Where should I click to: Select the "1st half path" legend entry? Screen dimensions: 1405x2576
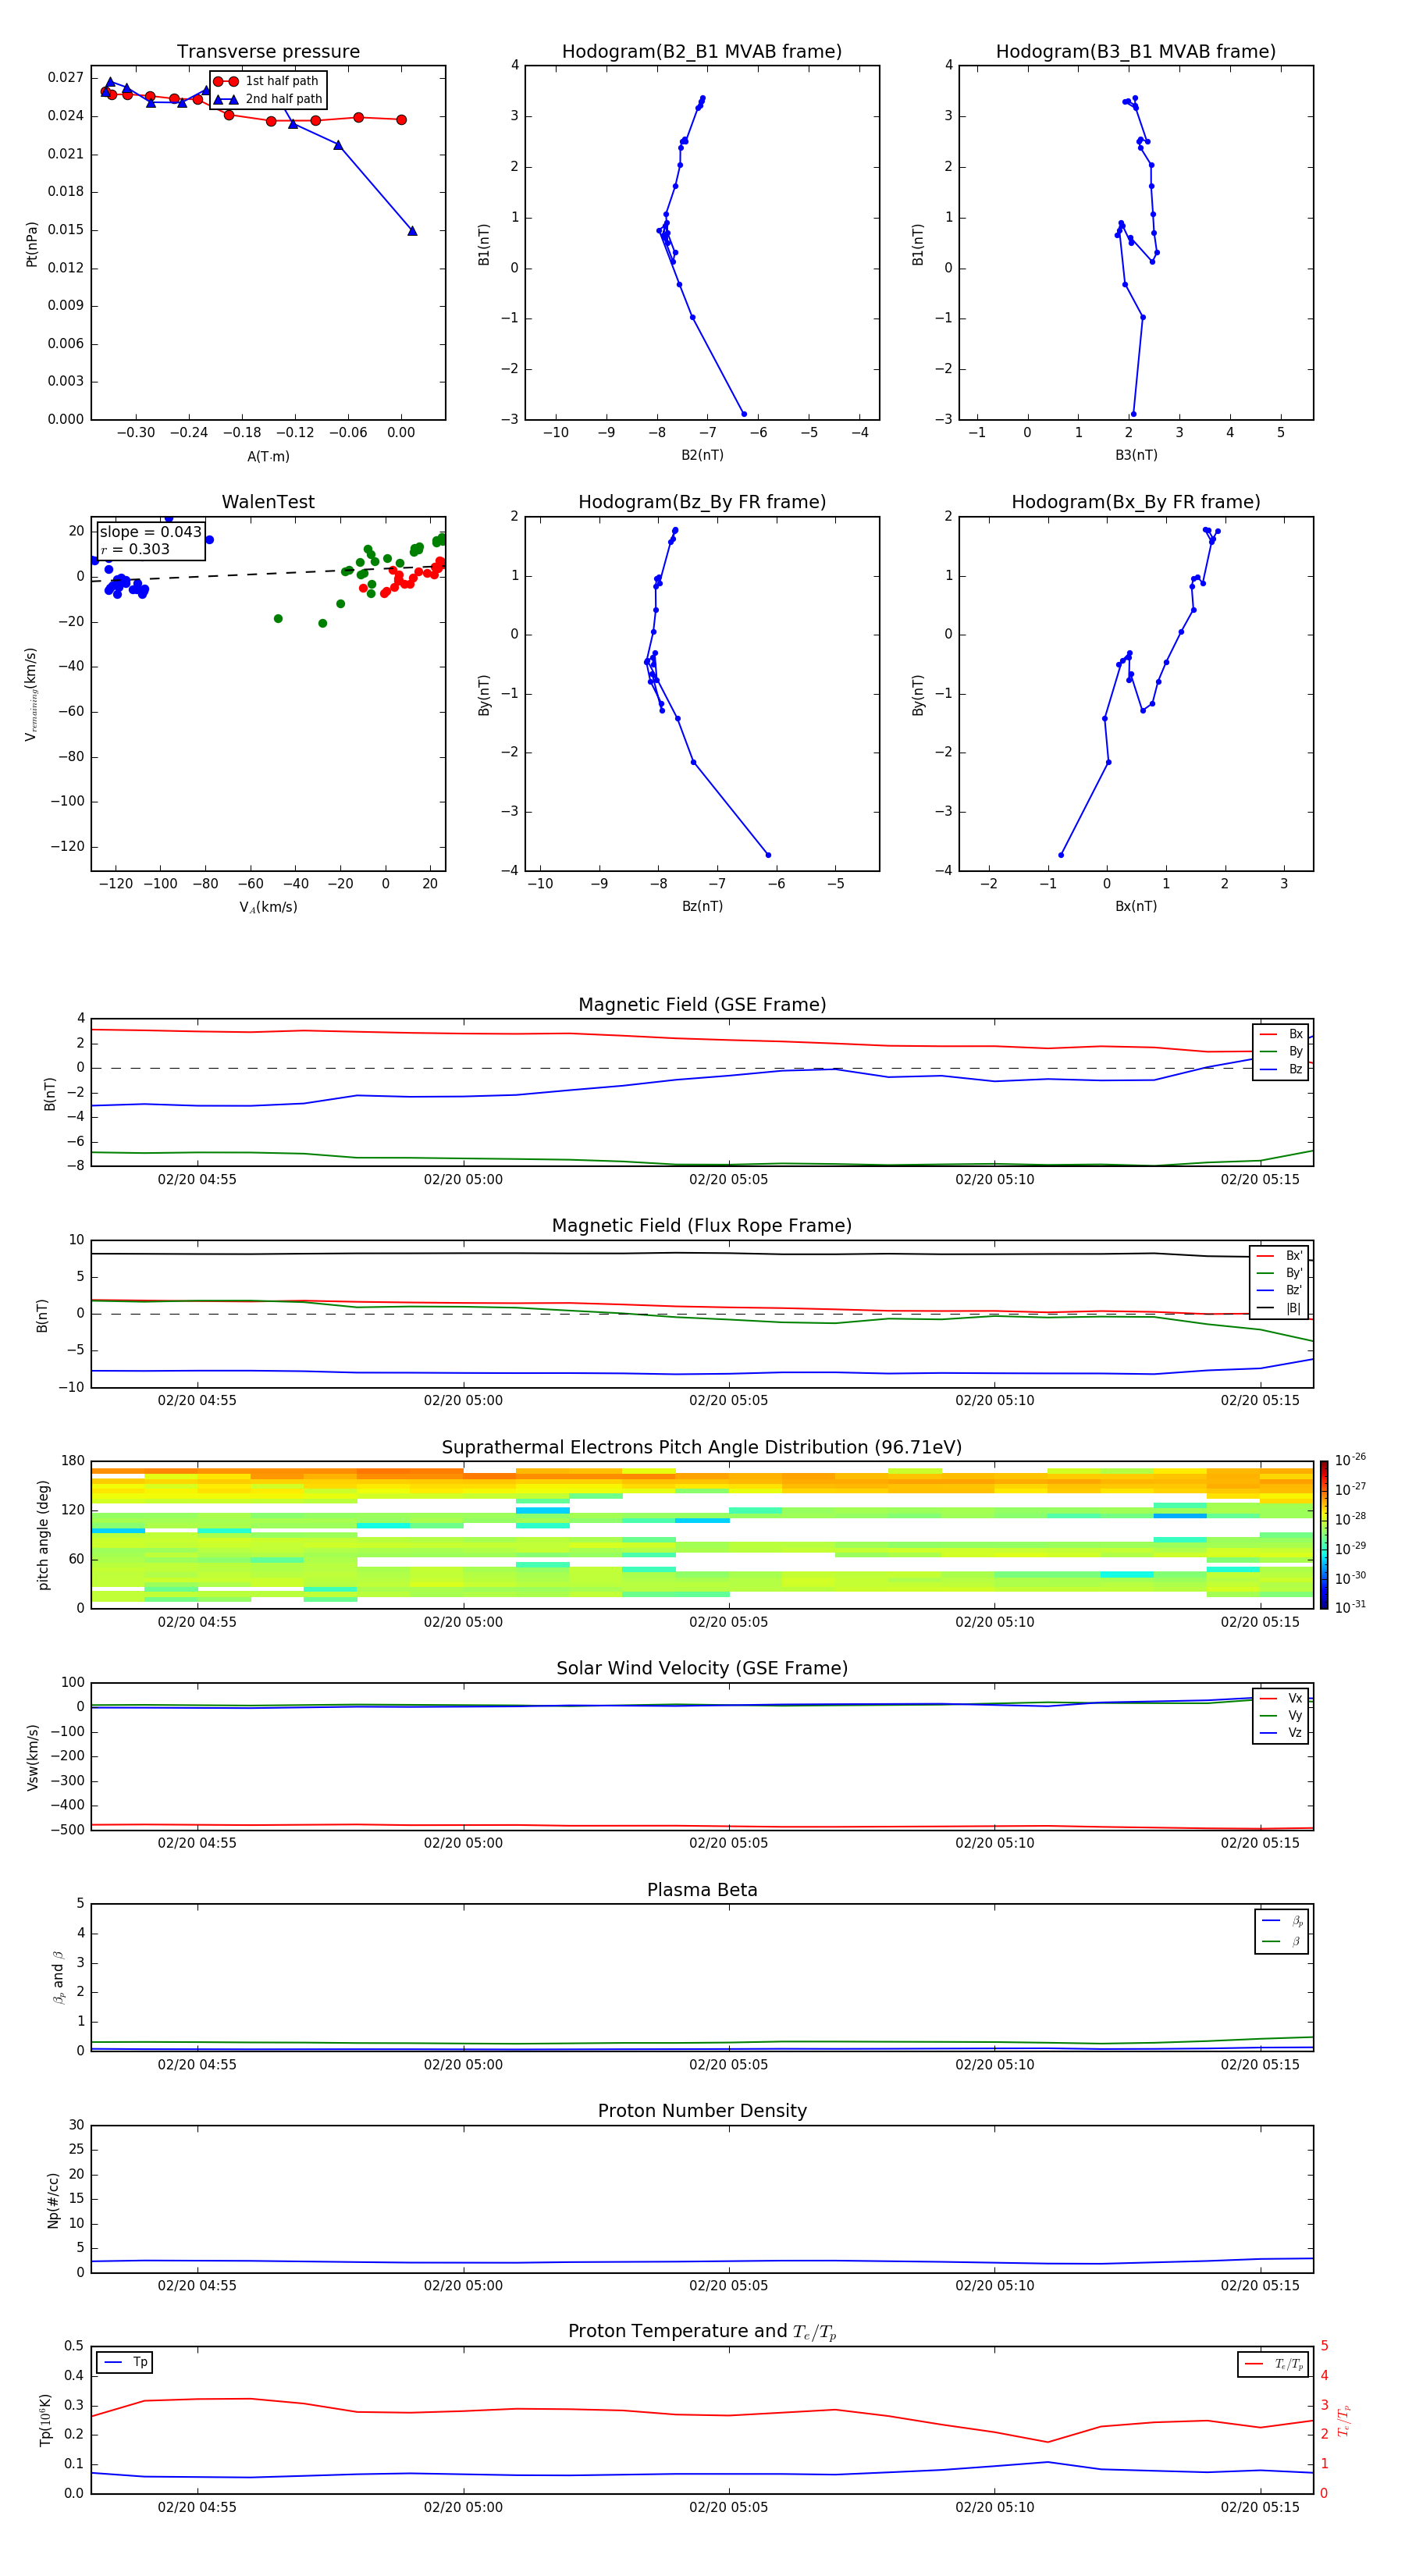point(267,81)
